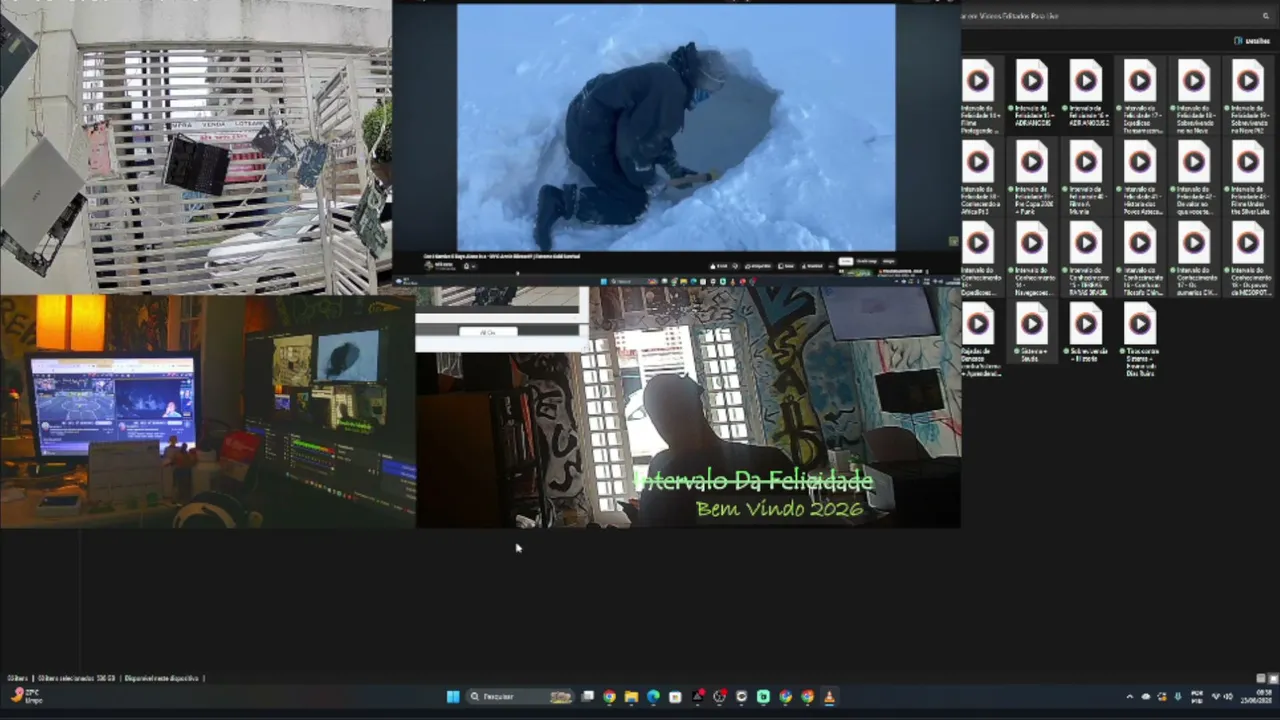Image resolution: width=1280 pixels, height=720 pixels.
Task: Select the Conhecimento 16 Confucio Filosofia file
Action: tap(1140, 259)
